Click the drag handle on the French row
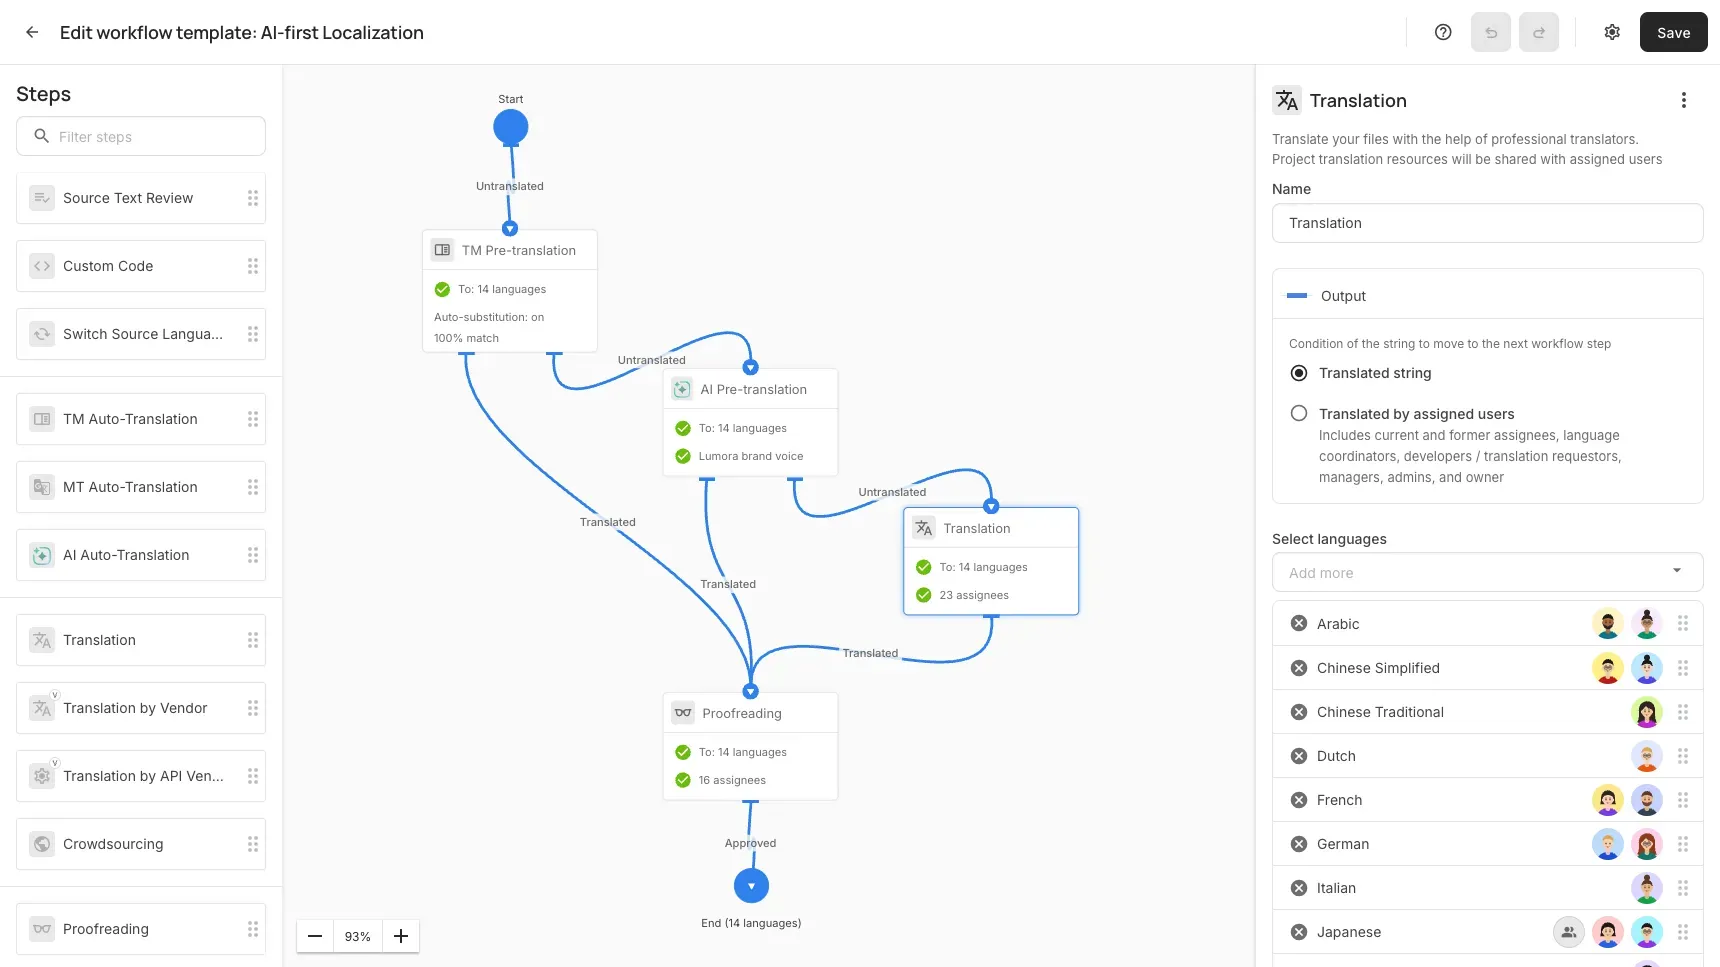Viewport: 1720px width, 967px height. 1683,800
